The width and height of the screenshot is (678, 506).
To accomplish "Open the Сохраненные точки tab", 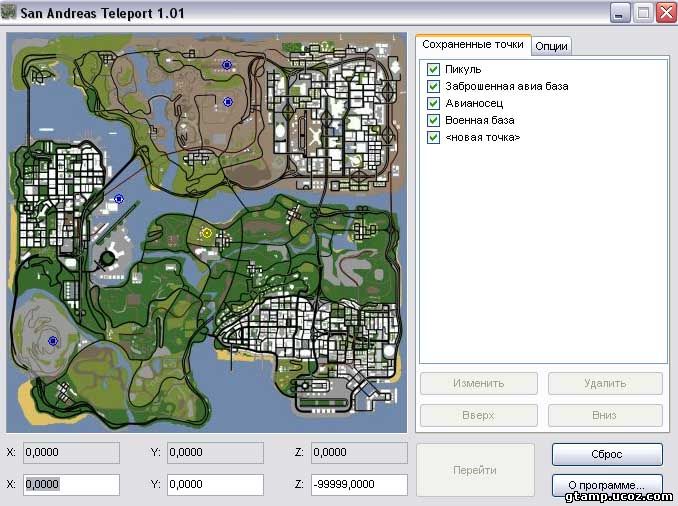I will point(473,45).
